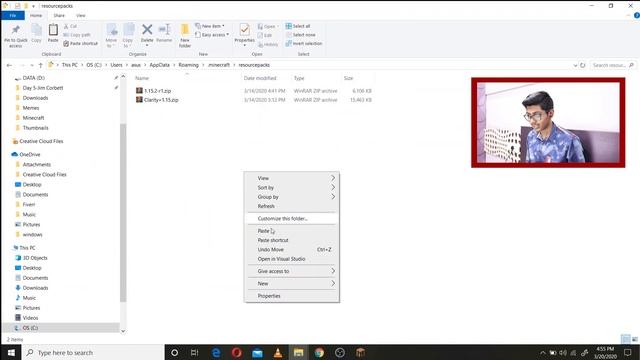Choose Customize this folder in context menu
640x360 pixels.
click(x=291, y=218)
